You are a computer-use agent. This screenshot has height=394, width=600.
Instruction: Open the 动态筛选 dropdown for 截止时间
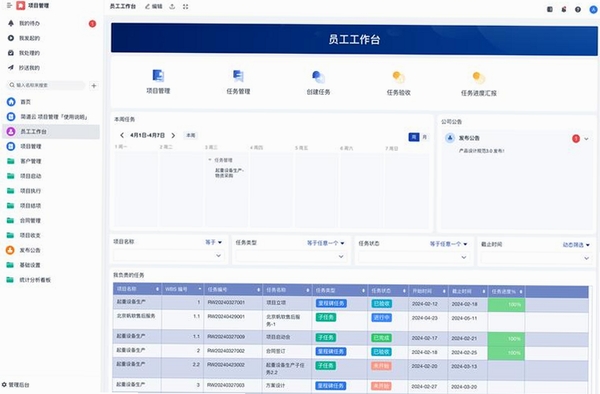click(576, 245)
